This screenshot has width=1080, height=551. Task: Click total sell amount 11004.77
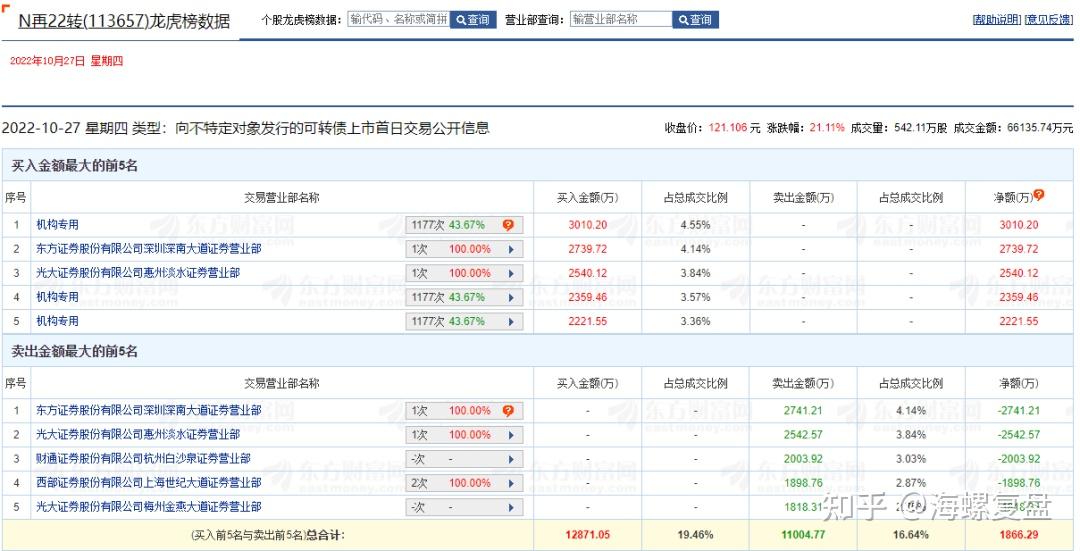[803, 535]
